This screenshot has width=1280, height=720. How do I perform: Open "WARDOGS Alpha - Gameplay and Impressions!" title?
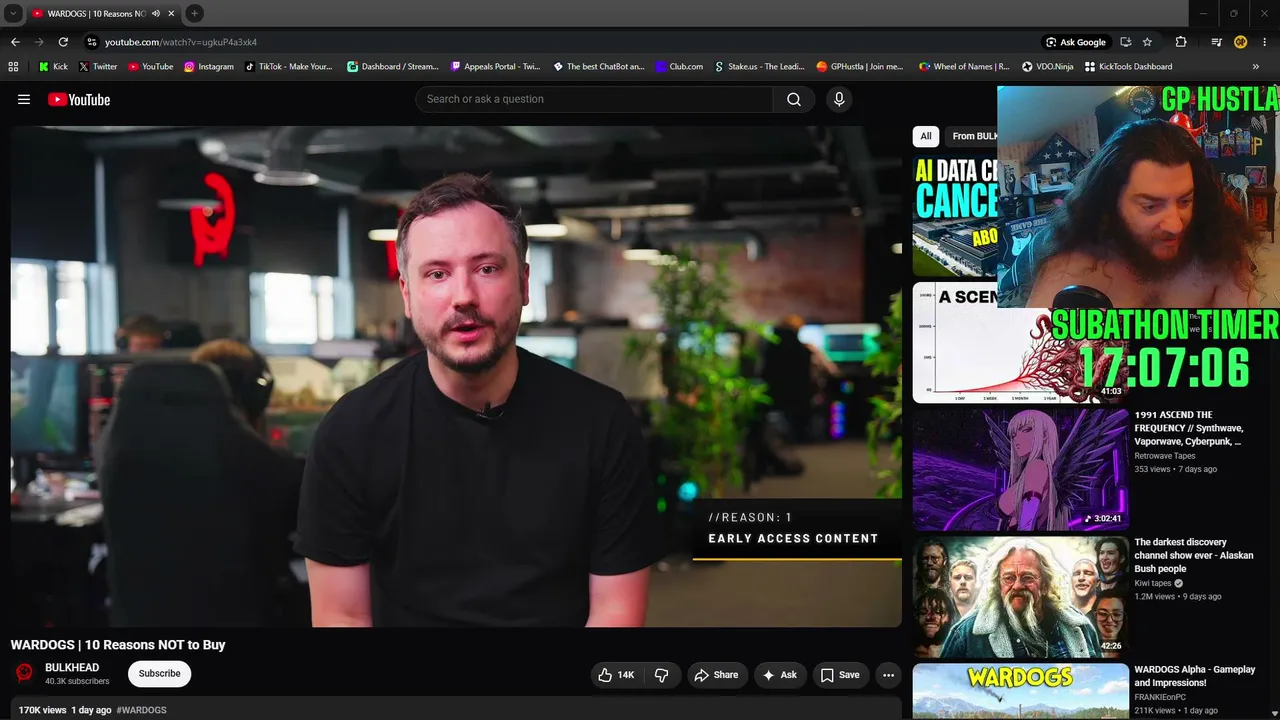click(x=1195, y=676)
